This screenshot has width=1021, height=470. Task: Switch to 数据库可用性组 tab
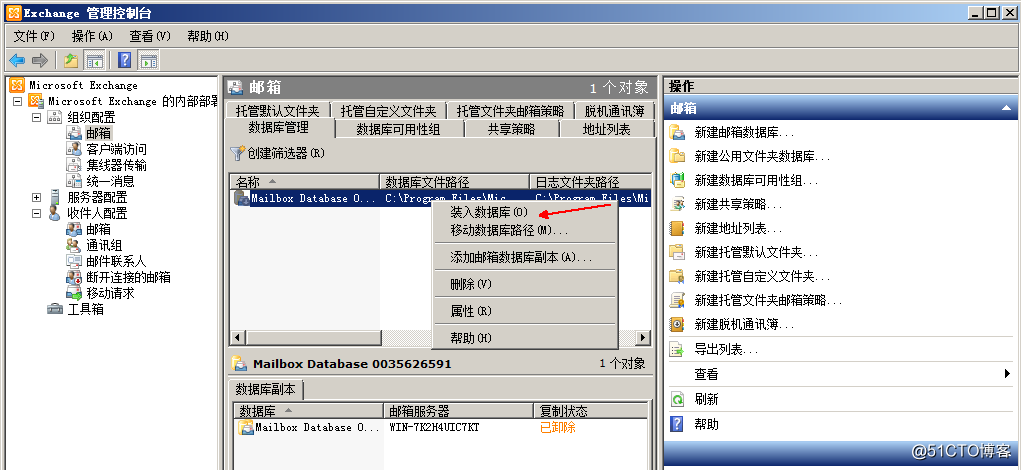tap(399, 130)
